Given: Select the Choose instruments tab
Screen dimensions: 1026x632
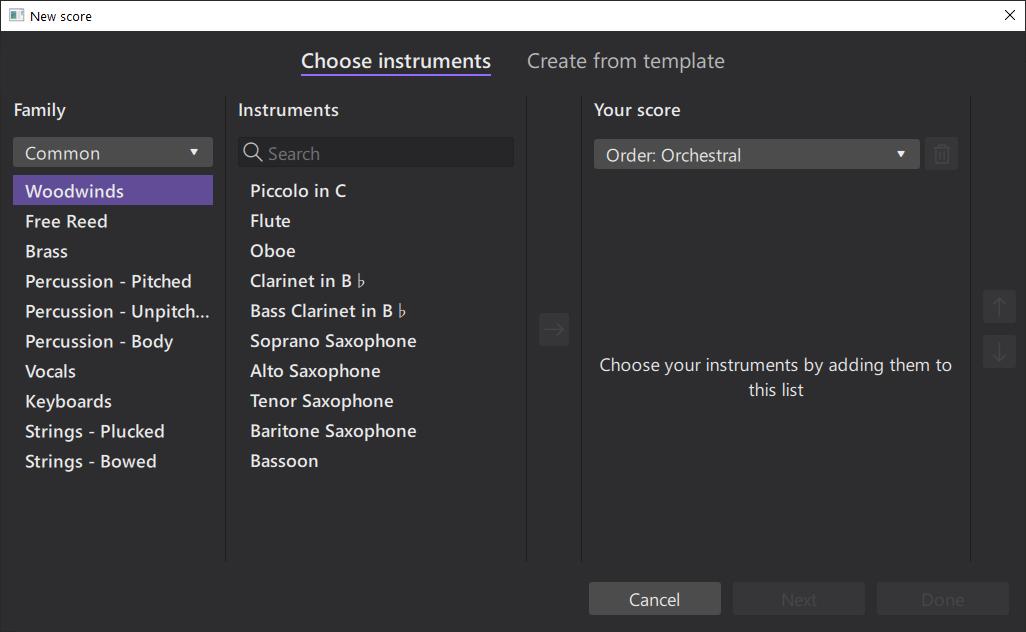Looking at the screenshot, I should point(396,61).
